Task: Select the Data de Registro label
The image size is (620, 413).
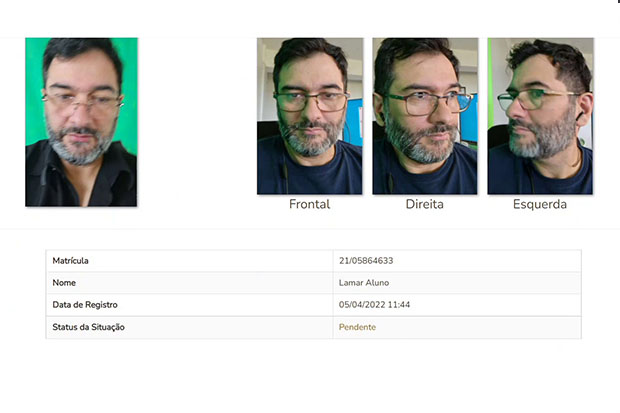Action: click(85, 305)
